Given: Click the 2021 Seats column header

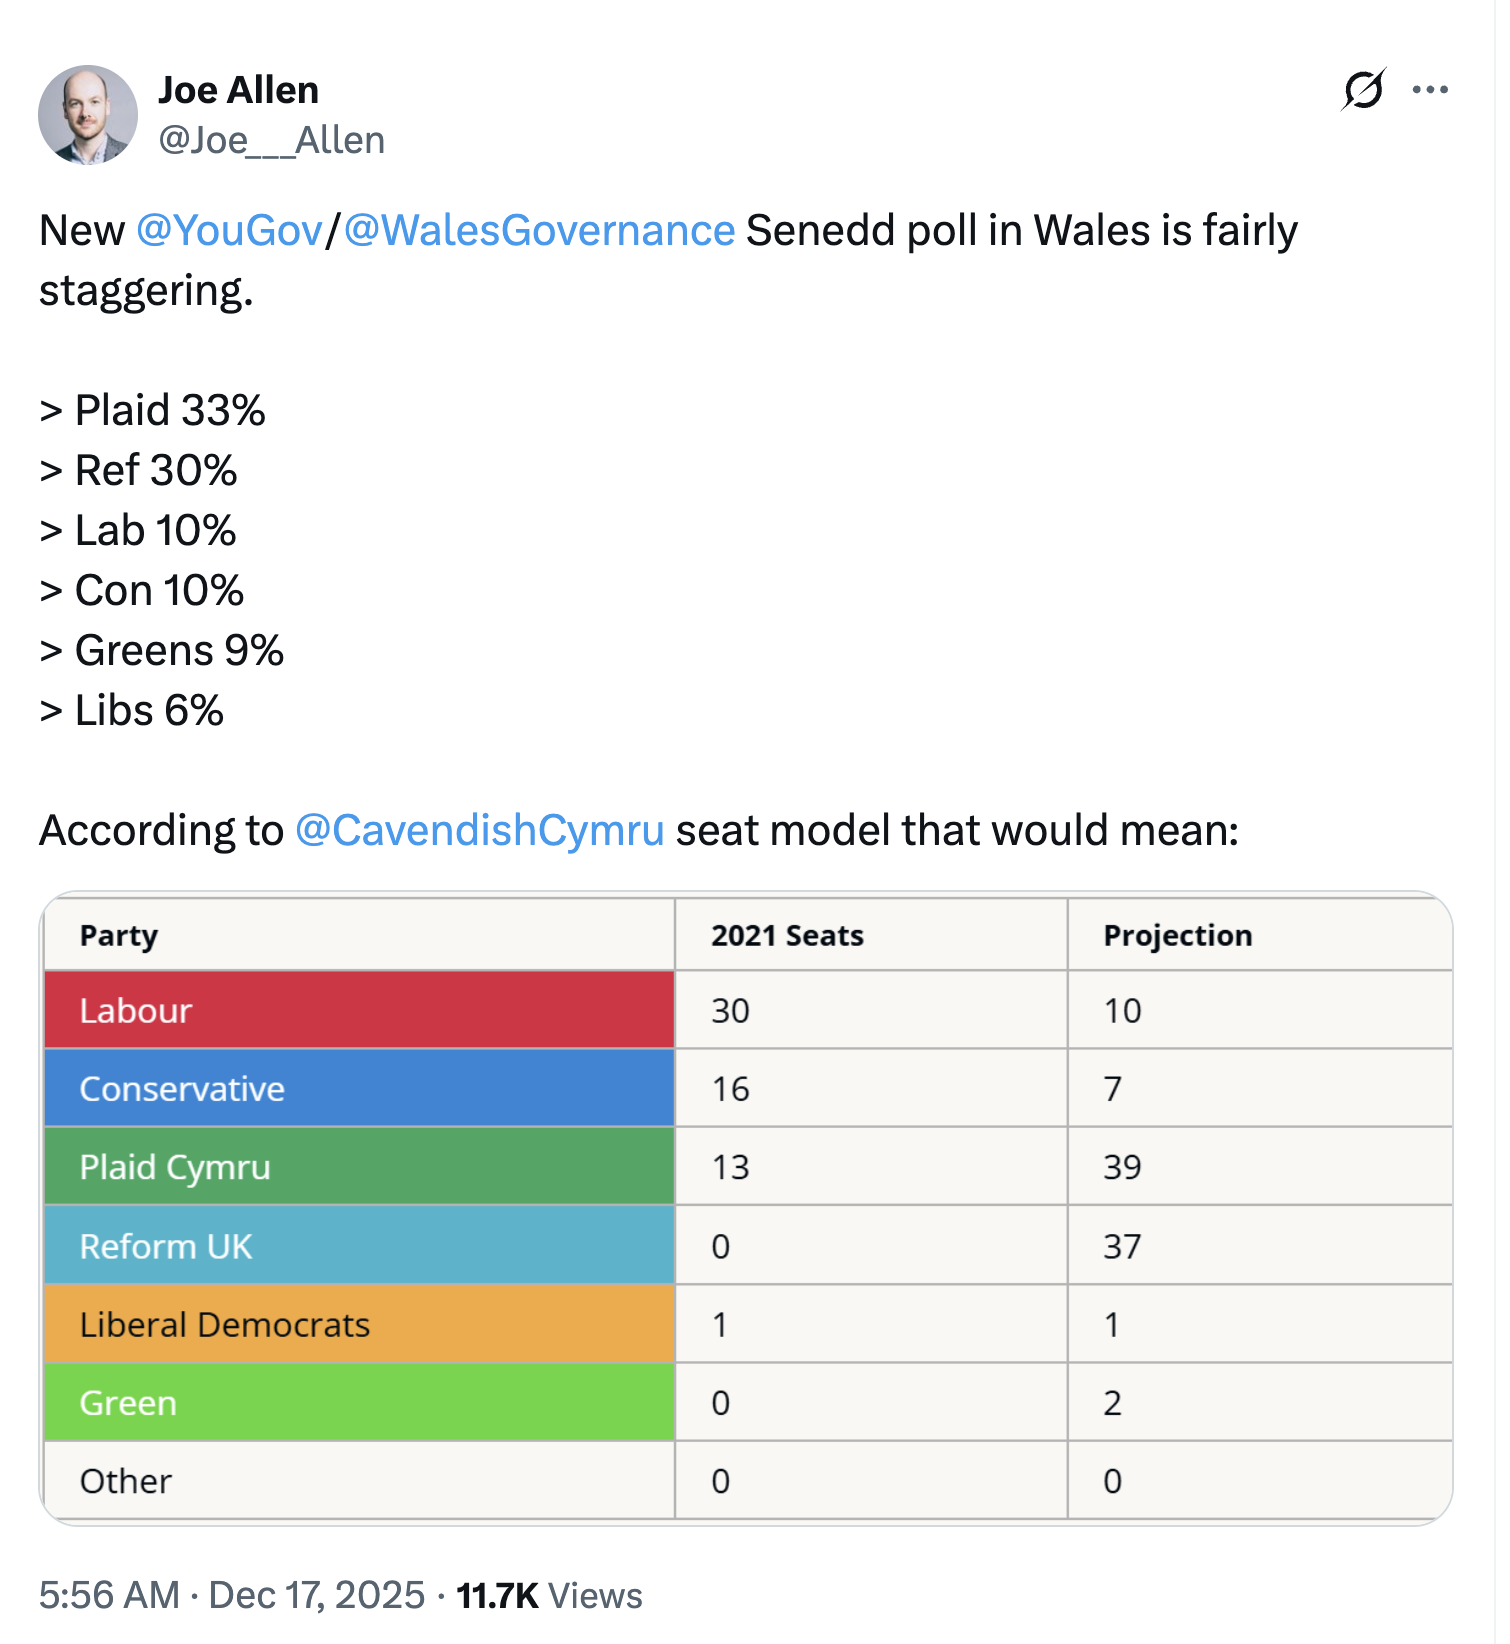Looking at the screenshot, I should coord(787,936).
